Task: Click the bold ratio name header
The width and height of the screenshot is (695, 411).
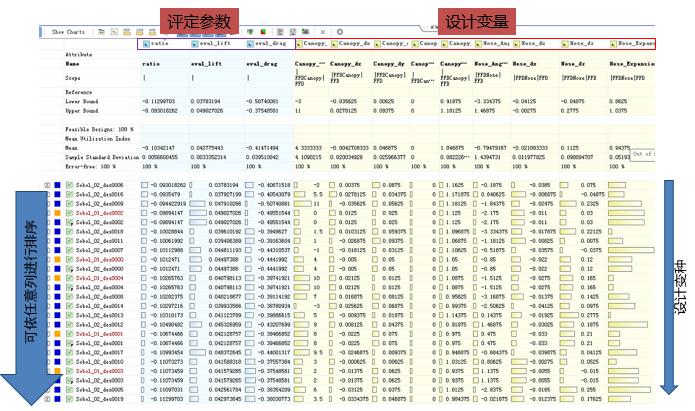Action: 151,64
